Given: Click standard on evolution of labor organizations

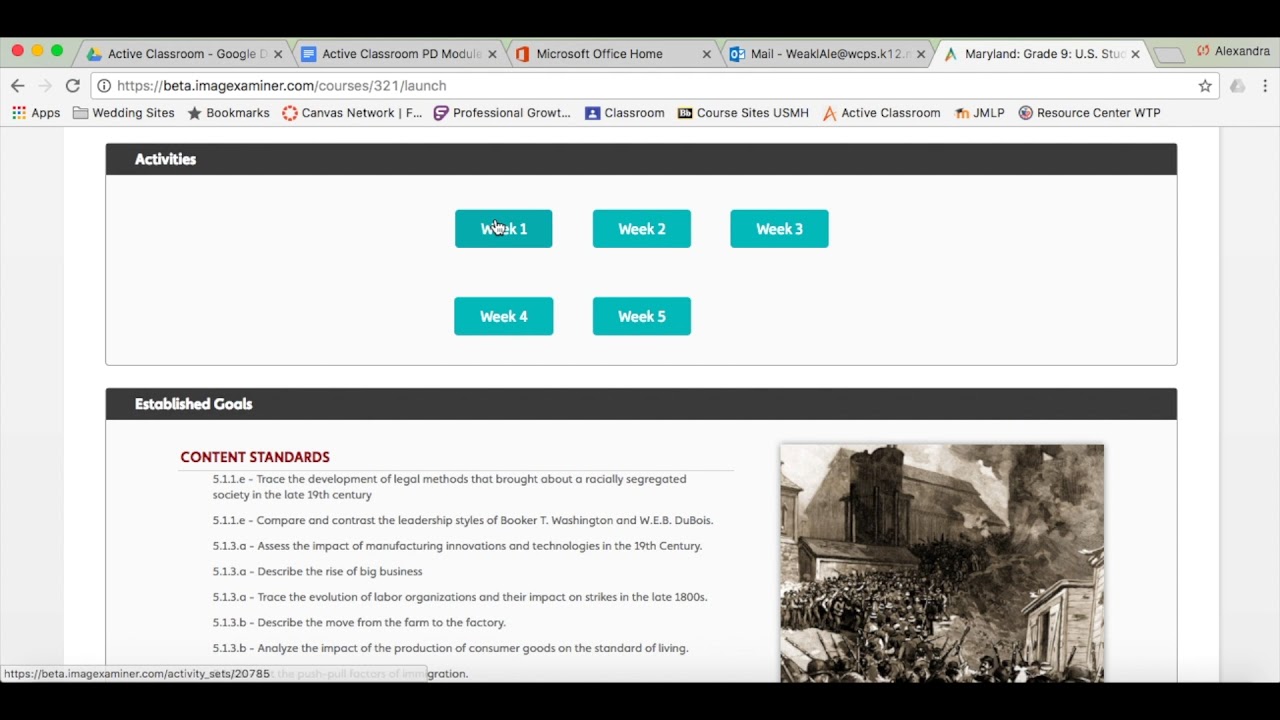Looking at the screenshot, I should click(460, 597).
